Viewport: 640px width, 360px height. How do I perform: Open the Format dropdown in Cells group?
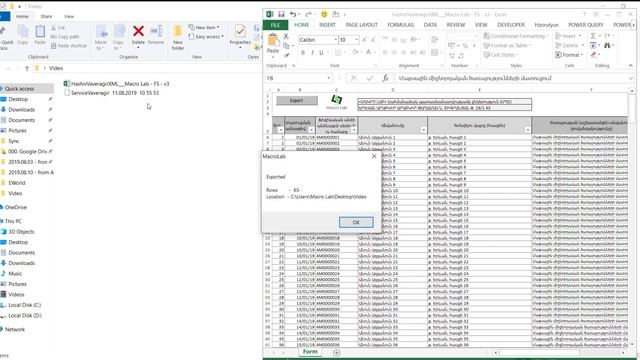(x=568, y=55)
